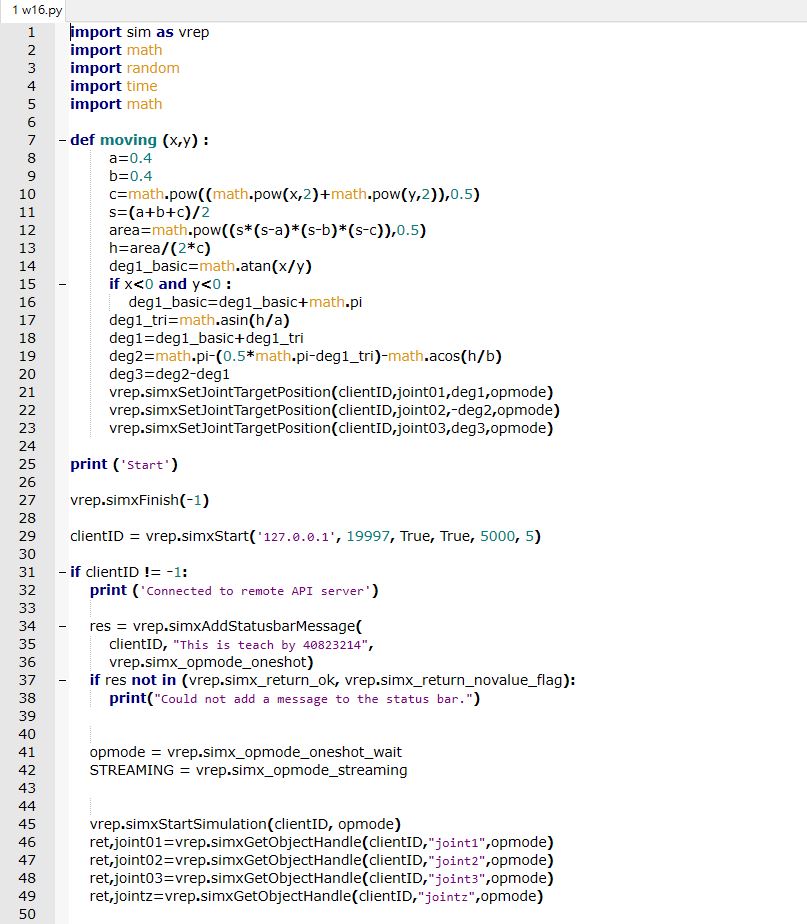Click line number 1 in the margin
The image size is (807, 924).
pos(31,32)
